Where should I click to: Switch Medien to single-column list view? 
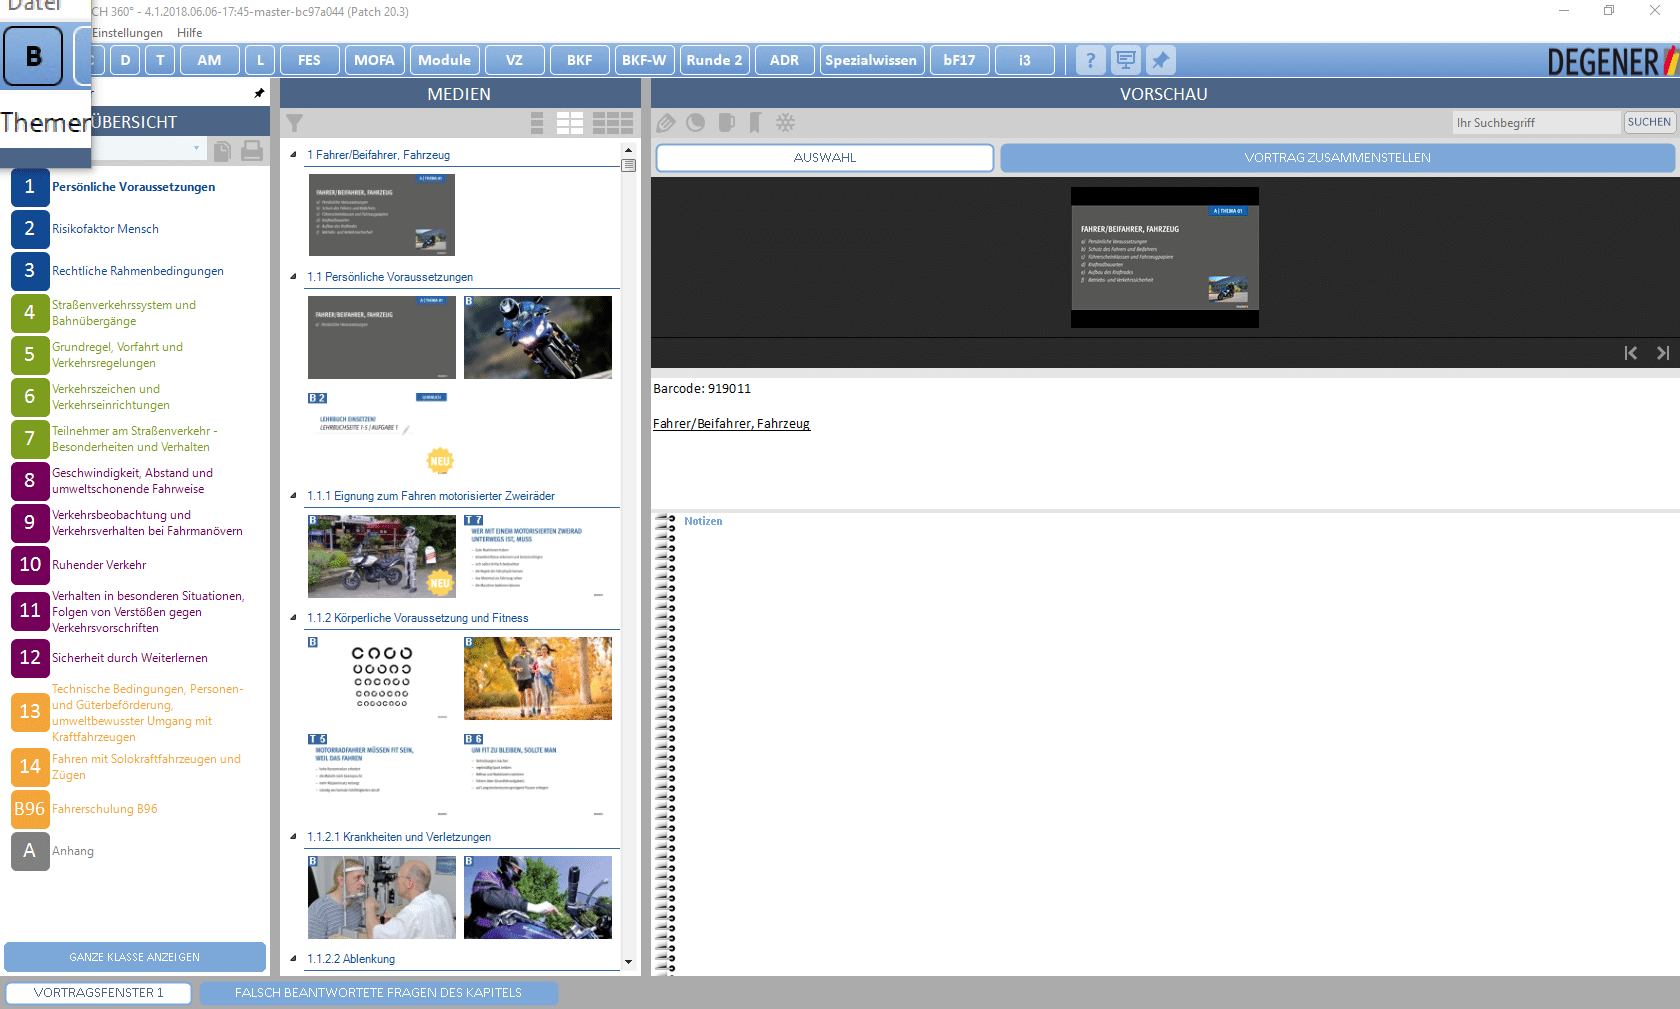click(x=537, y=123)
